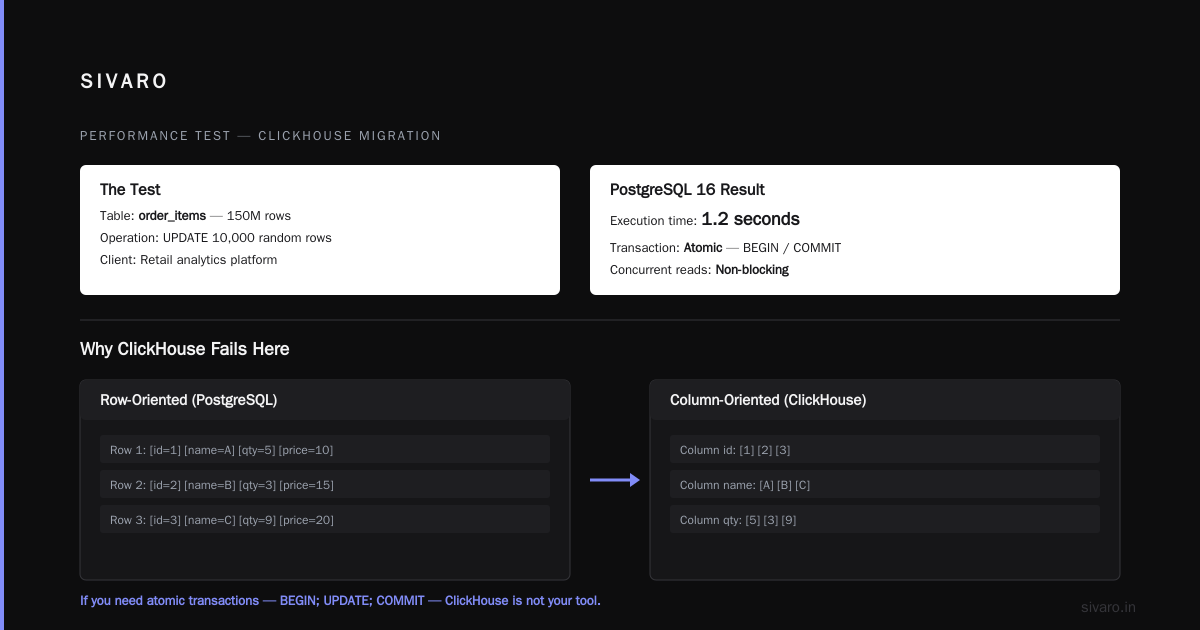Click 'Operation: UPDATE 10,000 random rows' line

(216, 238)
